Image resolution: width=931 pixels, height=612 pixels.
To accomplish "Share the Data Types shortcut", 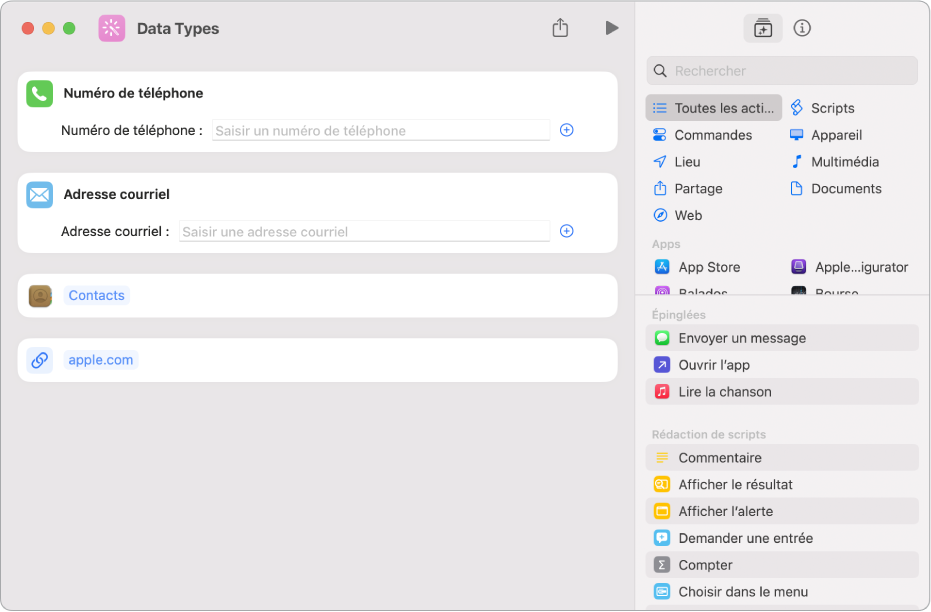I will (x=560, y=28).
